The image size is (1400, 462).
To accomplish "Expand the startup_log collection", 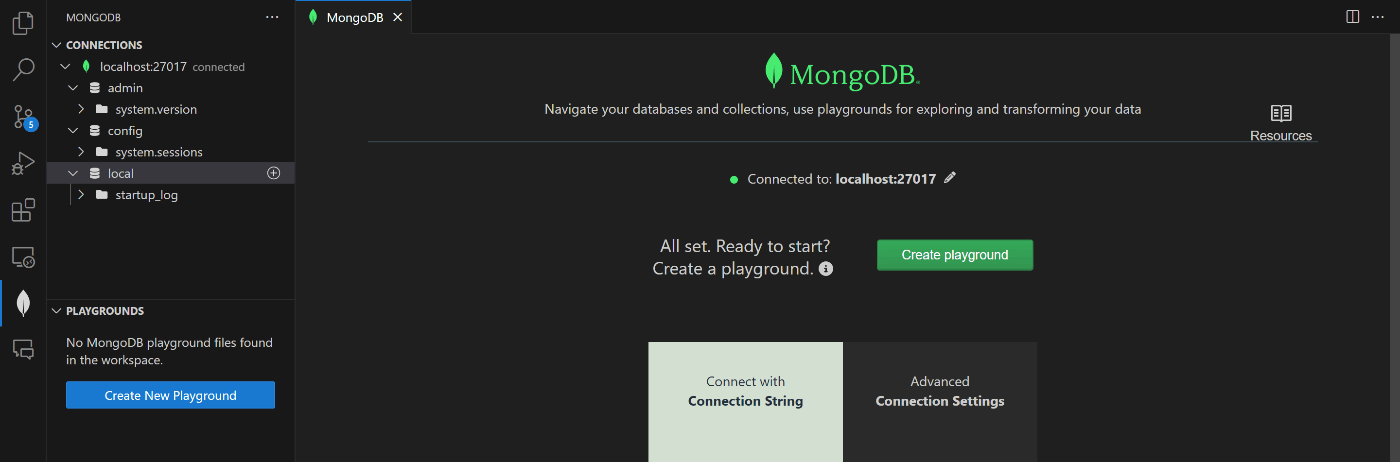I will pos(81,195).
